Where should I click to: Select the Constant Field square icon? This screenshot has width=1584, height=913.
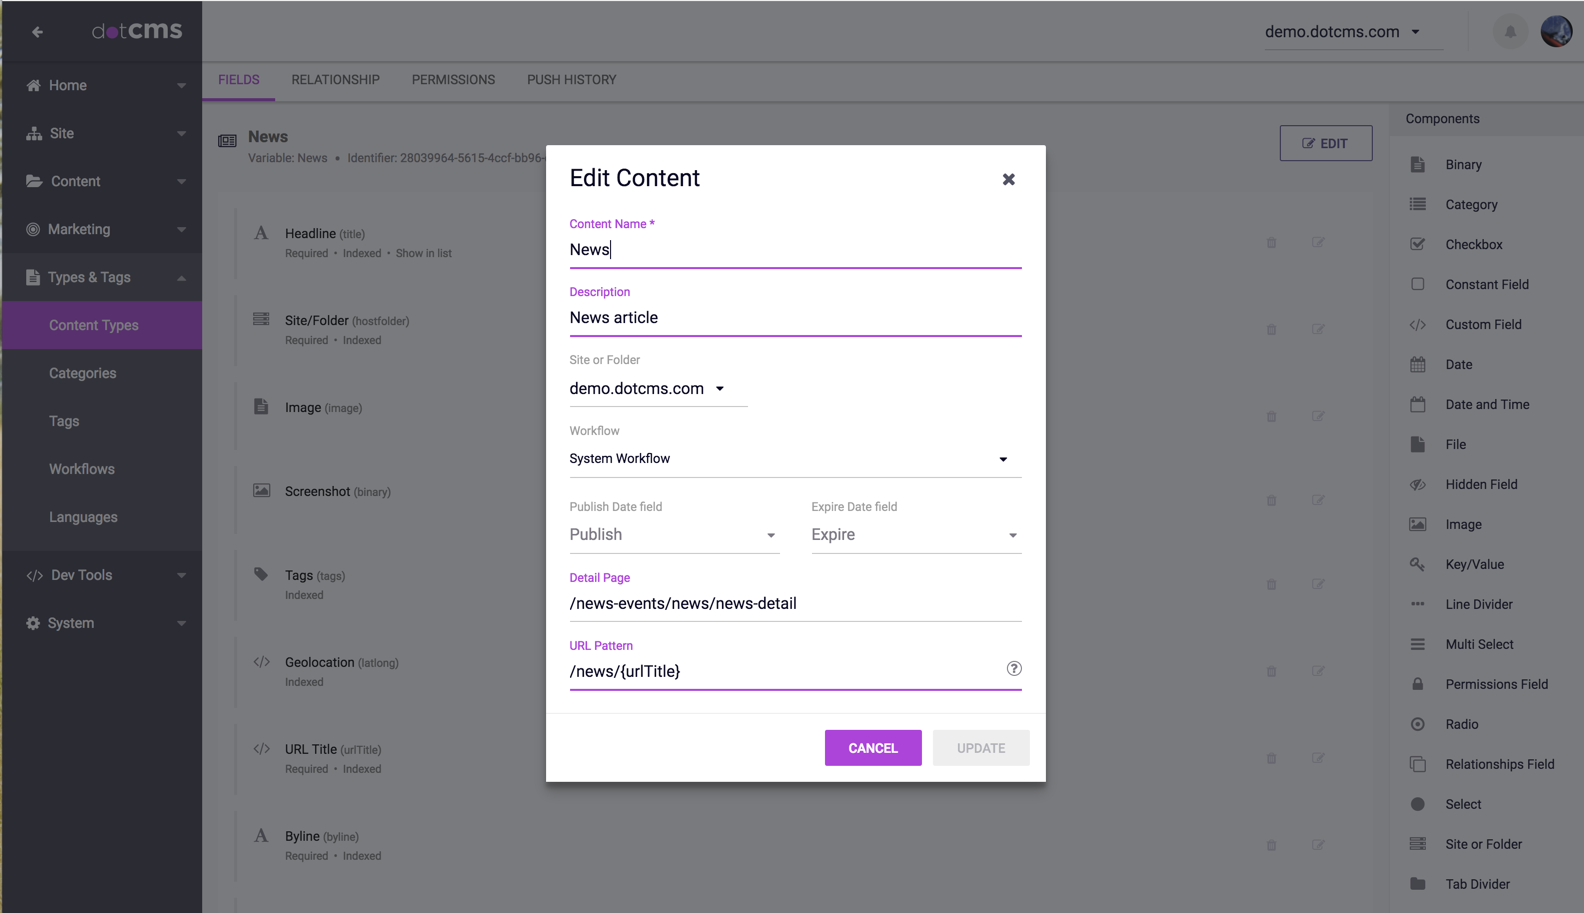(1417, 284)
